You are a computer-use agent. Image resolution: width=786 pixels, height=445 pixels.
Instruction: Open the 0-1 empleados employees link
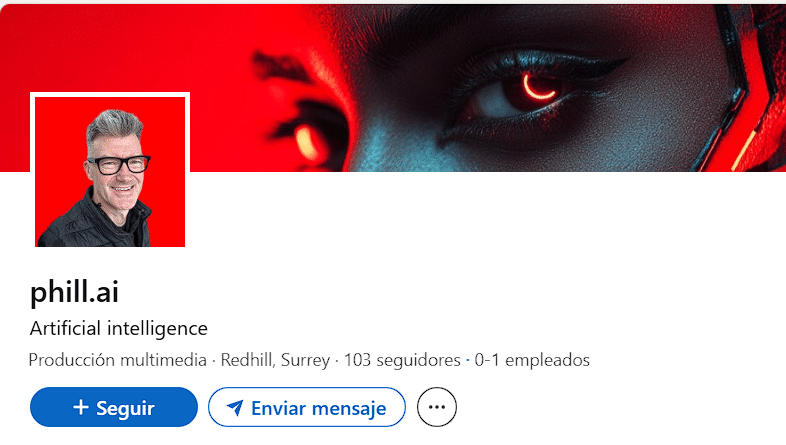point(532,360)
